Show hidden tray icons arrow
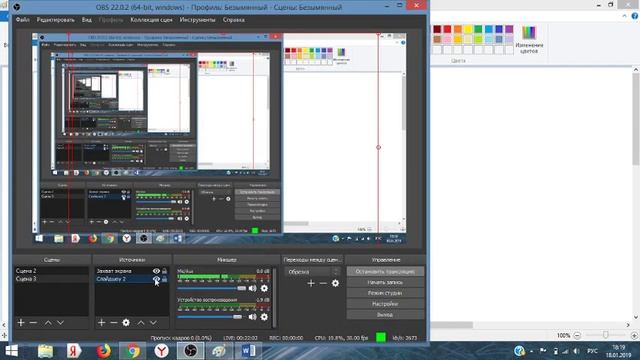Image resolution: width=640 pixels, height=360 pixels. [x=531, y=351]
